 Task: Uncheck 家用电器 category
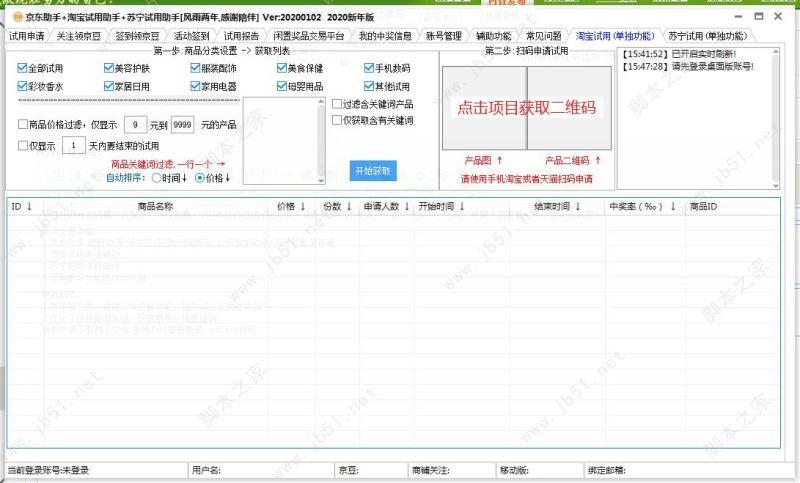[x=195, y=86]
